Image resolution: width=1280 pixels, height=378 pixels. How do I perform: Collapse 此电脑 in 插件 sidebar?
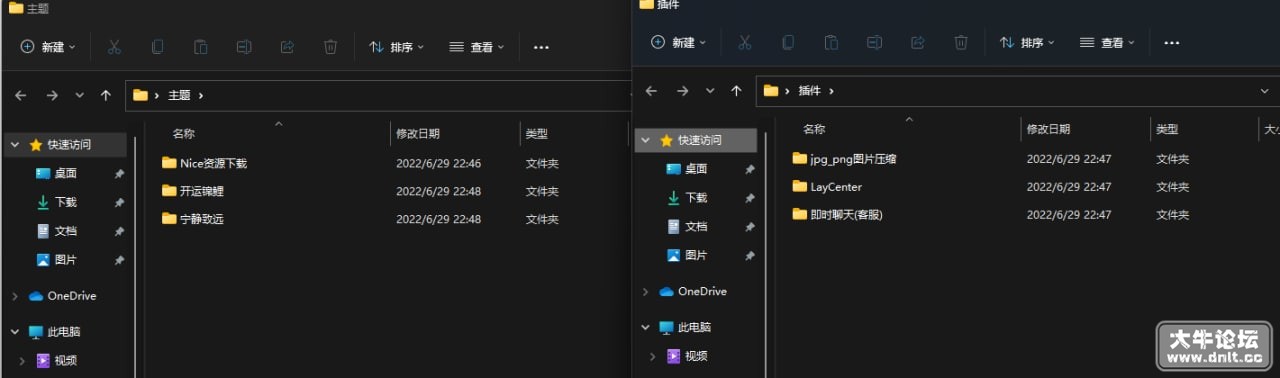point(646,328)
